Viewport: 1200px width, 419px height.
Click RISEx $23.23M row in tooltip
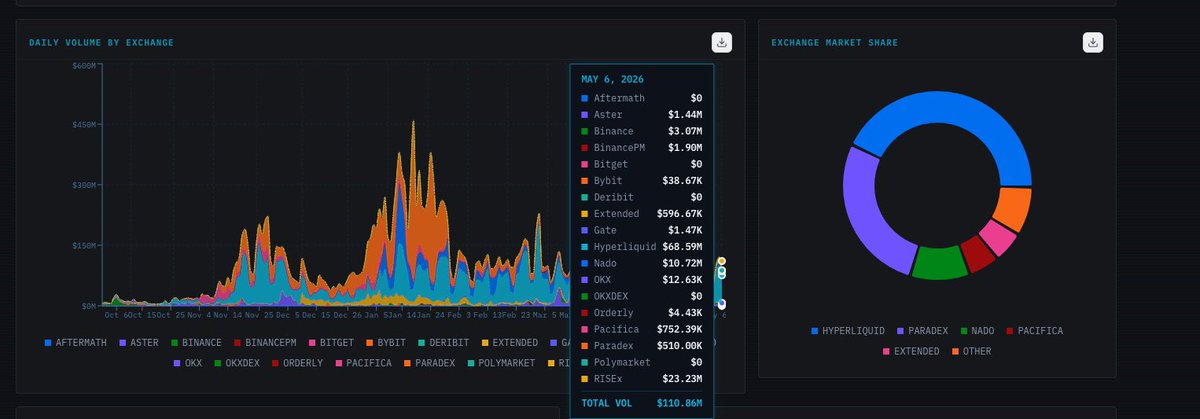641,379
